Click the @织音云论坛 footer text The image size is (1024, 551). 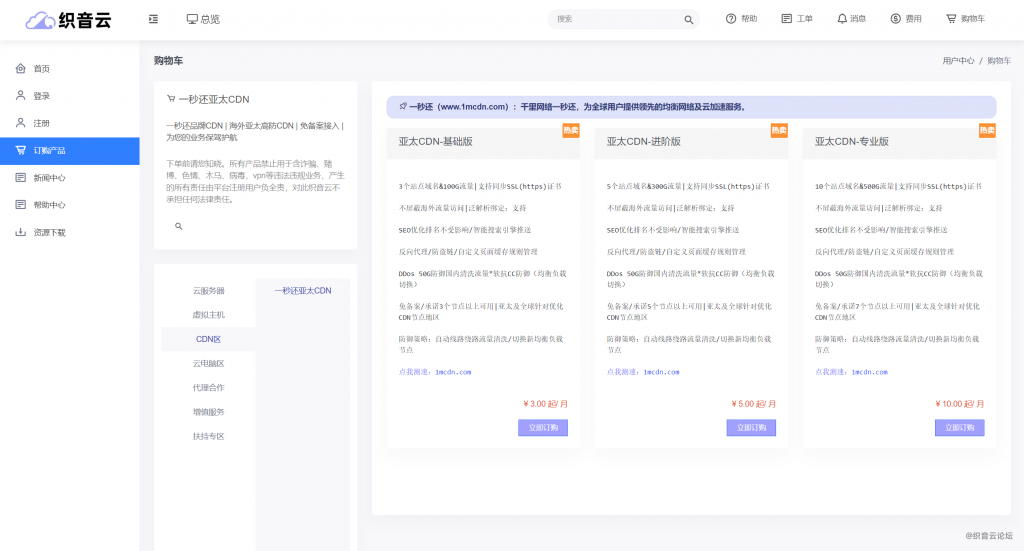989,535
